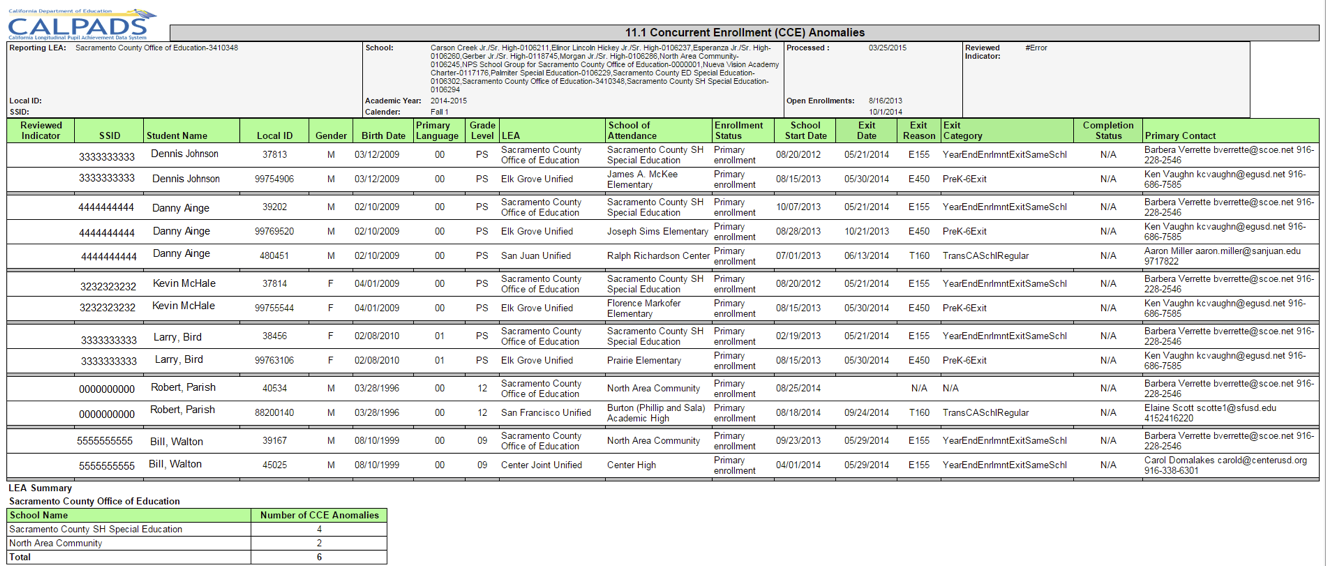The width and height of the screenshot is (1326, 566).
Task: Click Local ID 37814
Action: point(274,284)
